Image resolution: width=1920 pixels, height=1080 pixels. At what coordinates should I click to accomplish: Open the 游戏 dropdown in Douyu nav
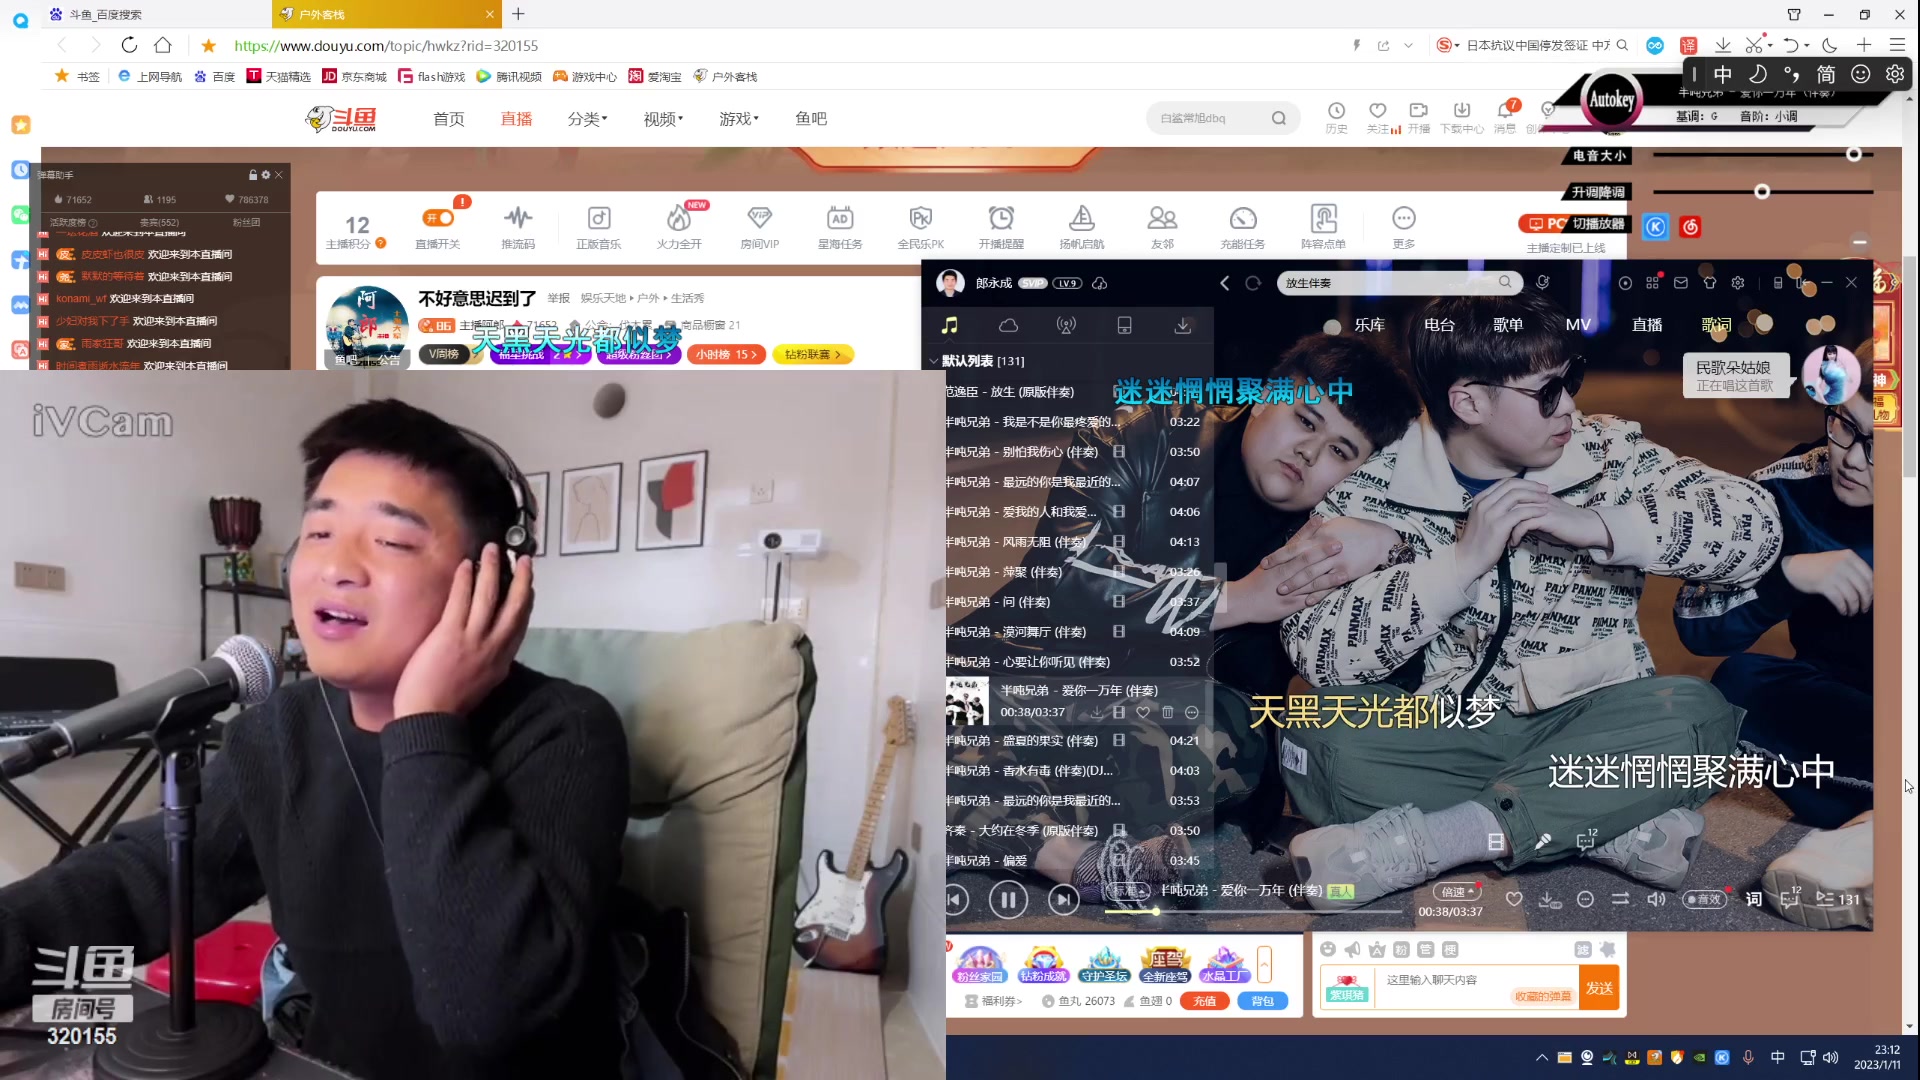click(739, 119)
